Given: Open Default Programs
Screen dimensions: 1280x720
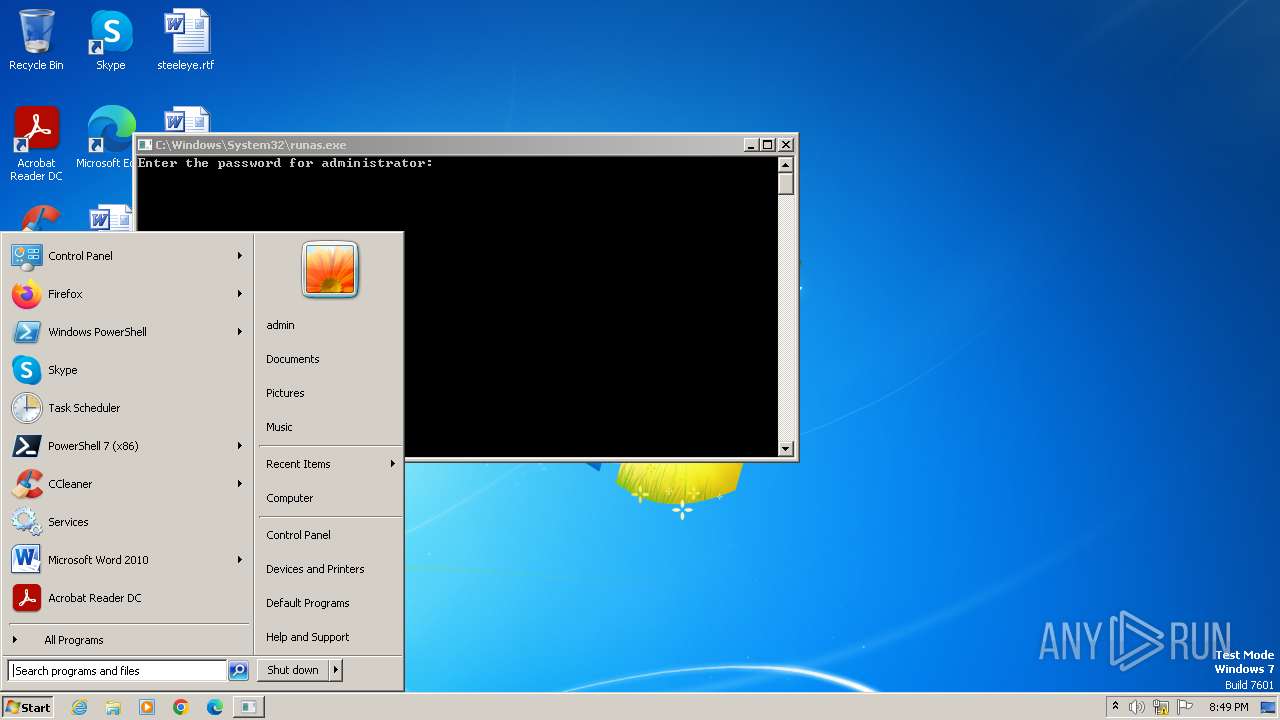Looking at the screenshot, I should point(330,603).
